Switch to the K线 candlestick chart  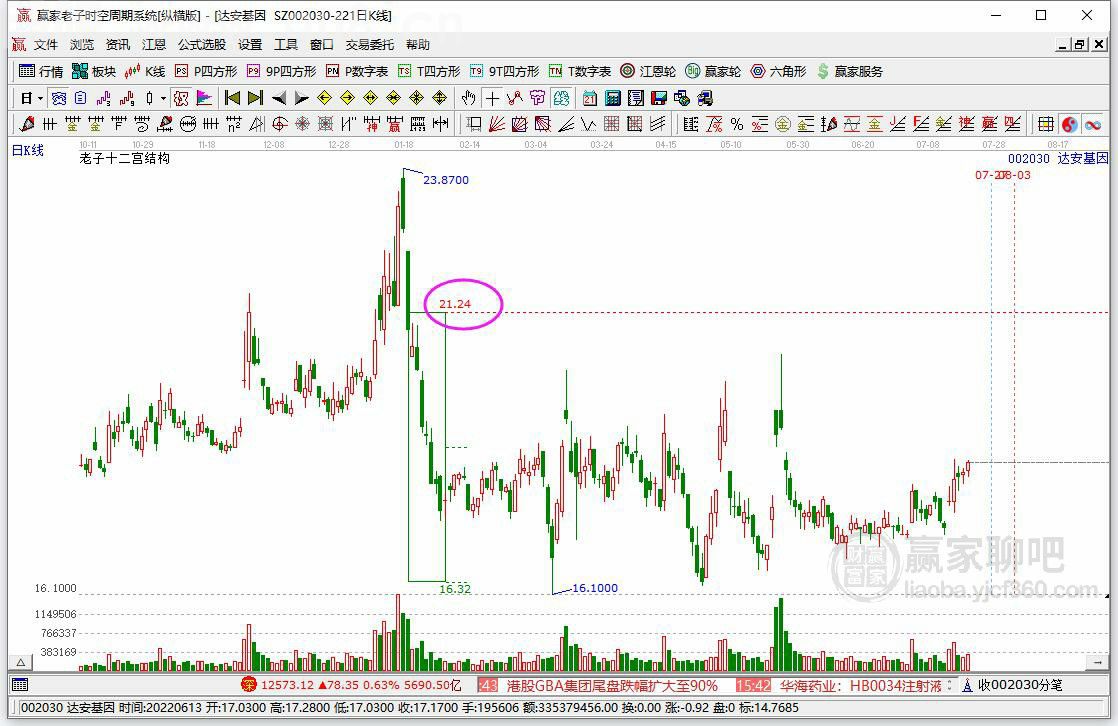pyautogui.click(x=145, y=71)
